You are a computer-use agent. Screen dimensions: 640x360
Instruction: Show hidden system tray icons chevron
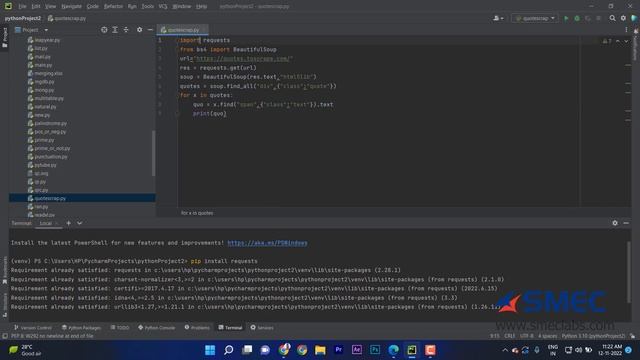pyautogui.click(x=505, y=350)
